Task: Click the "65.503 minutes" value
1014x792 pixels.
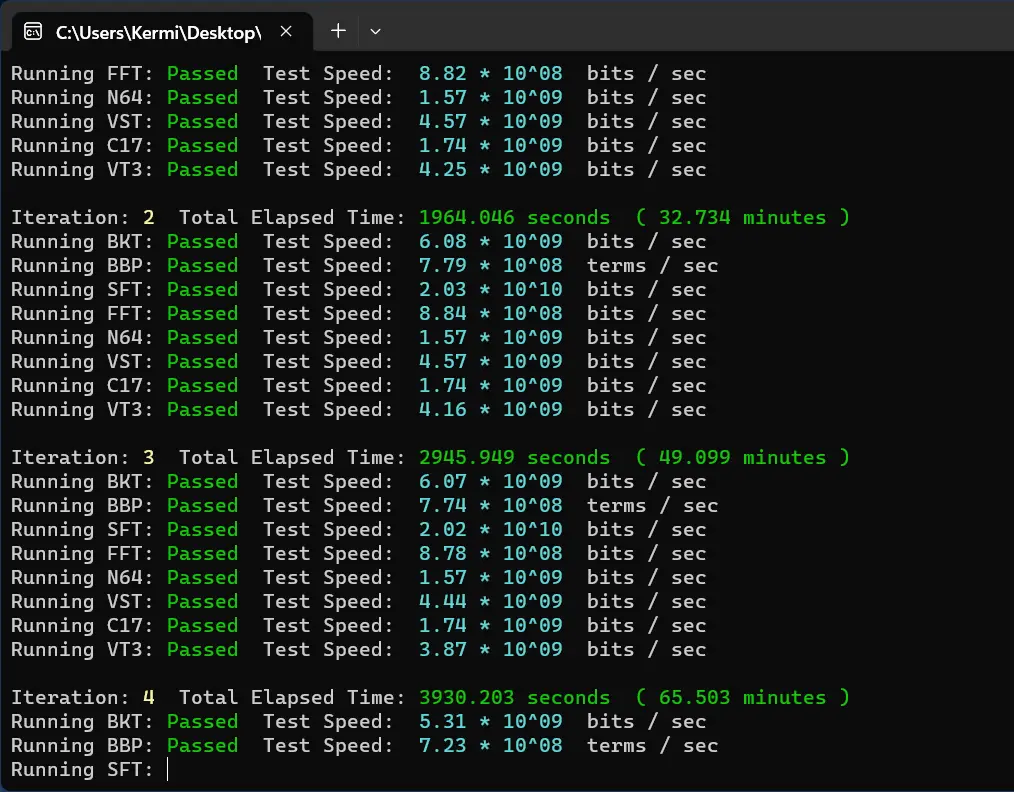Action: tap(742, 697)
